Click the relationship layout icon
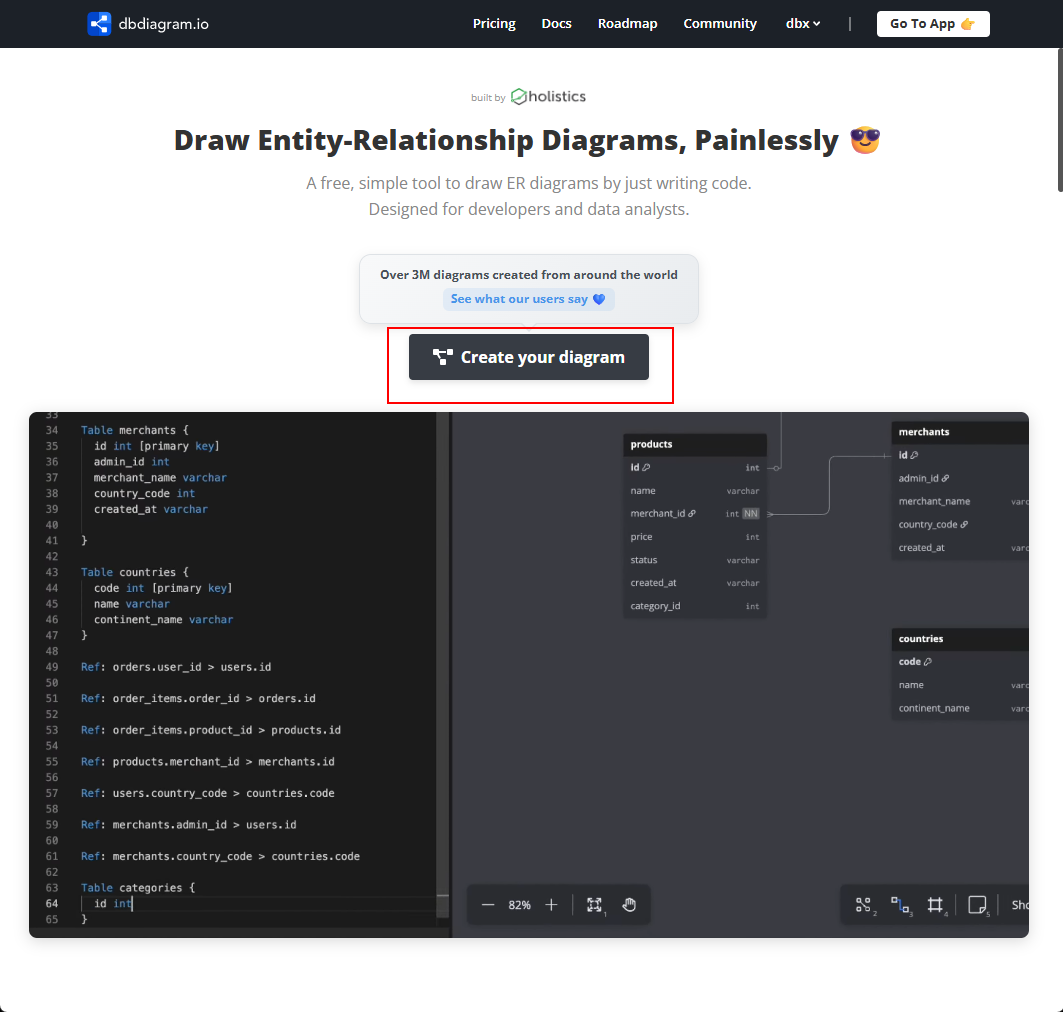Viewport: 1063px width, 1012px height. pyautogui.click(x=900, y=905)
